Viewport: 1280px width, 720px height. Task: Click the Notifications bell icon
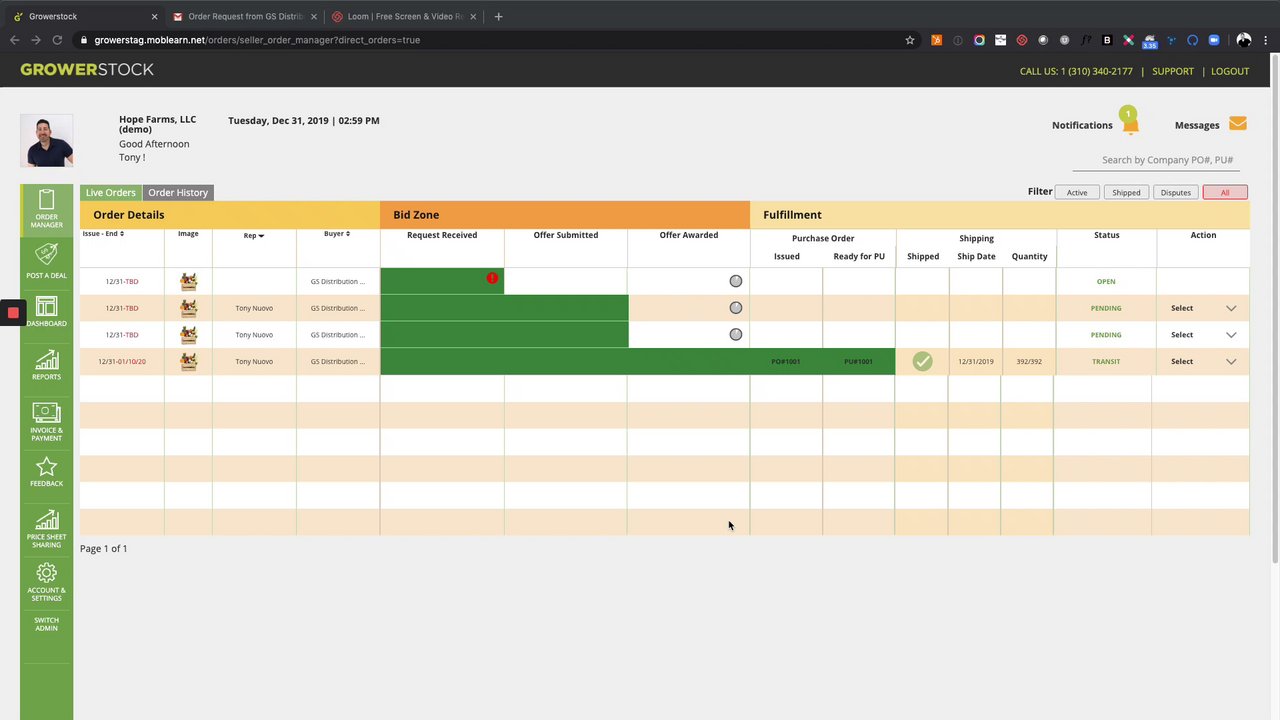[1130, 124]
